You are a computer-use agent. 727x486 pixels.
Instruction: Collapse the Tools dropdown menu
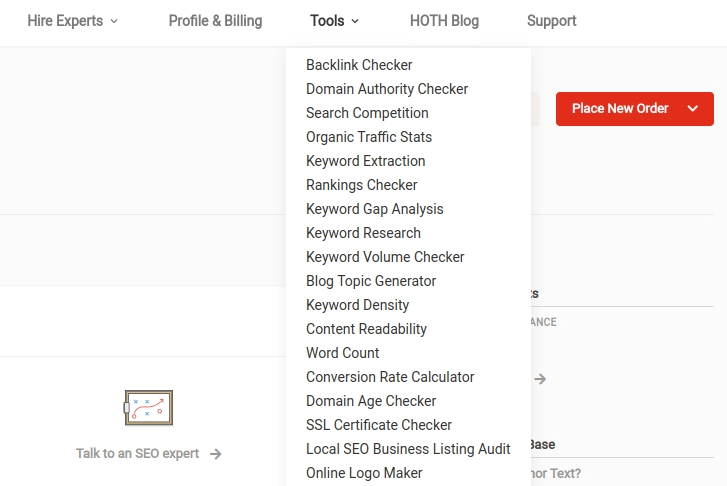pos(334,21)
